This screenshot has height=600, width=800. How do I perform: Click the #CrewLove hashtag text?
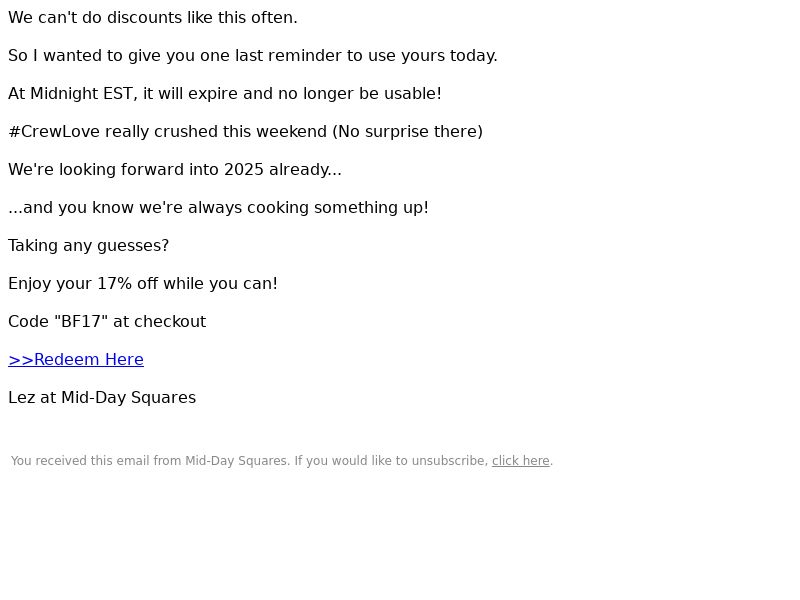point(54,132)
